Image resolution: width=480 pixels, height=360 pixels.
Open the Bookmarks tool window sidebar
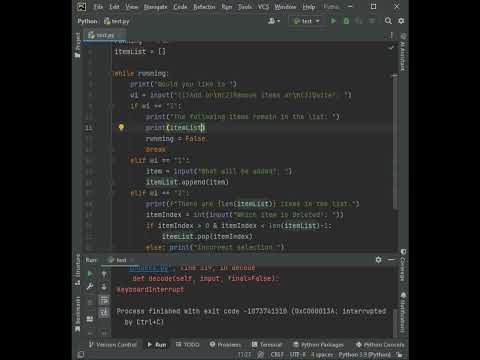pos(78,314)
